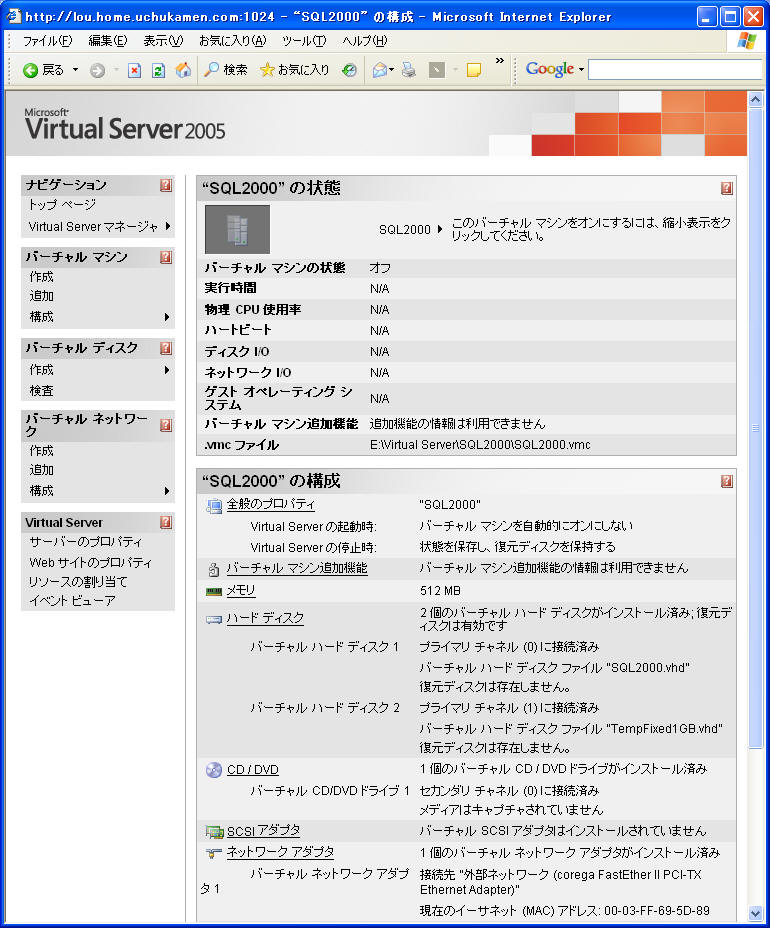
Task: Click the SQL2000 virtual machine thumbnail
Action: [237, 230]
